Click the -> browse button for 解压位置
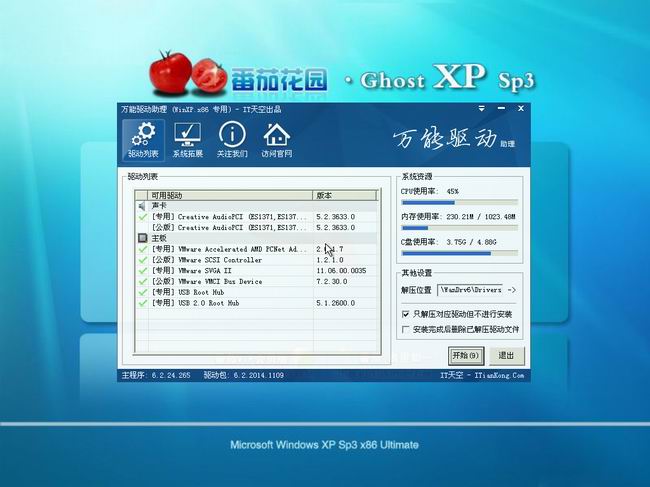Viewport: 650px width, 487px height. point(512,290)
